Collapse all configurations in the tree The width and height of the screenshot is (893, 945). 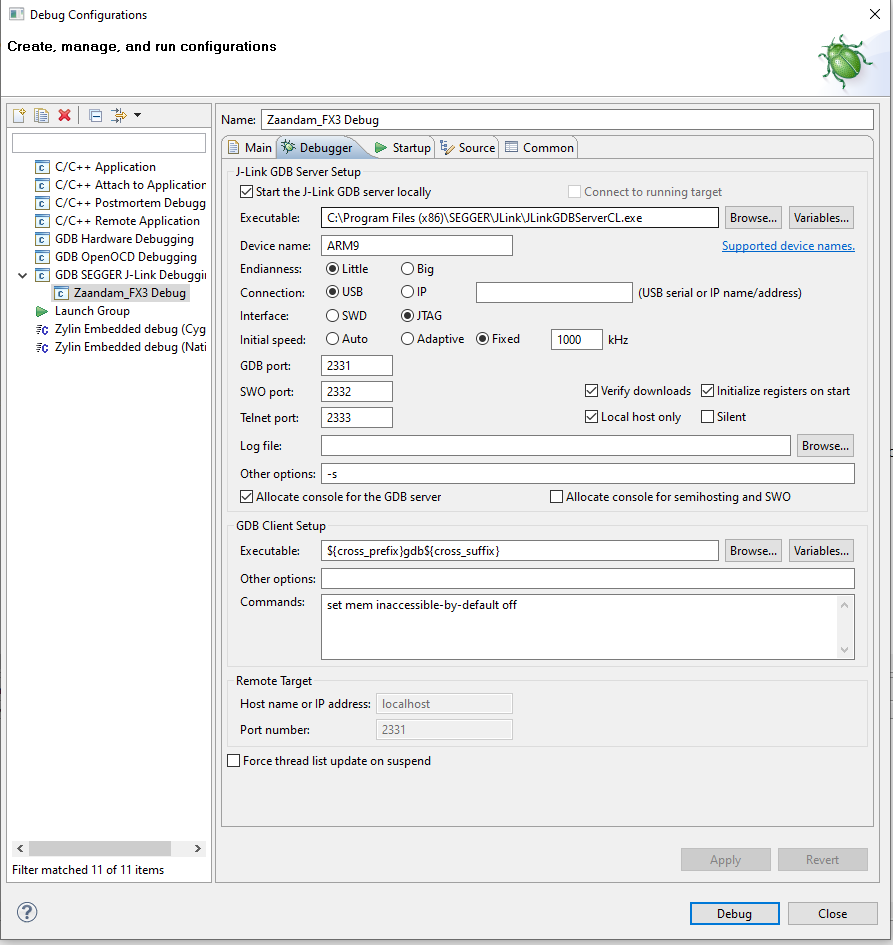pyautogui.click(x=94, y=115)
